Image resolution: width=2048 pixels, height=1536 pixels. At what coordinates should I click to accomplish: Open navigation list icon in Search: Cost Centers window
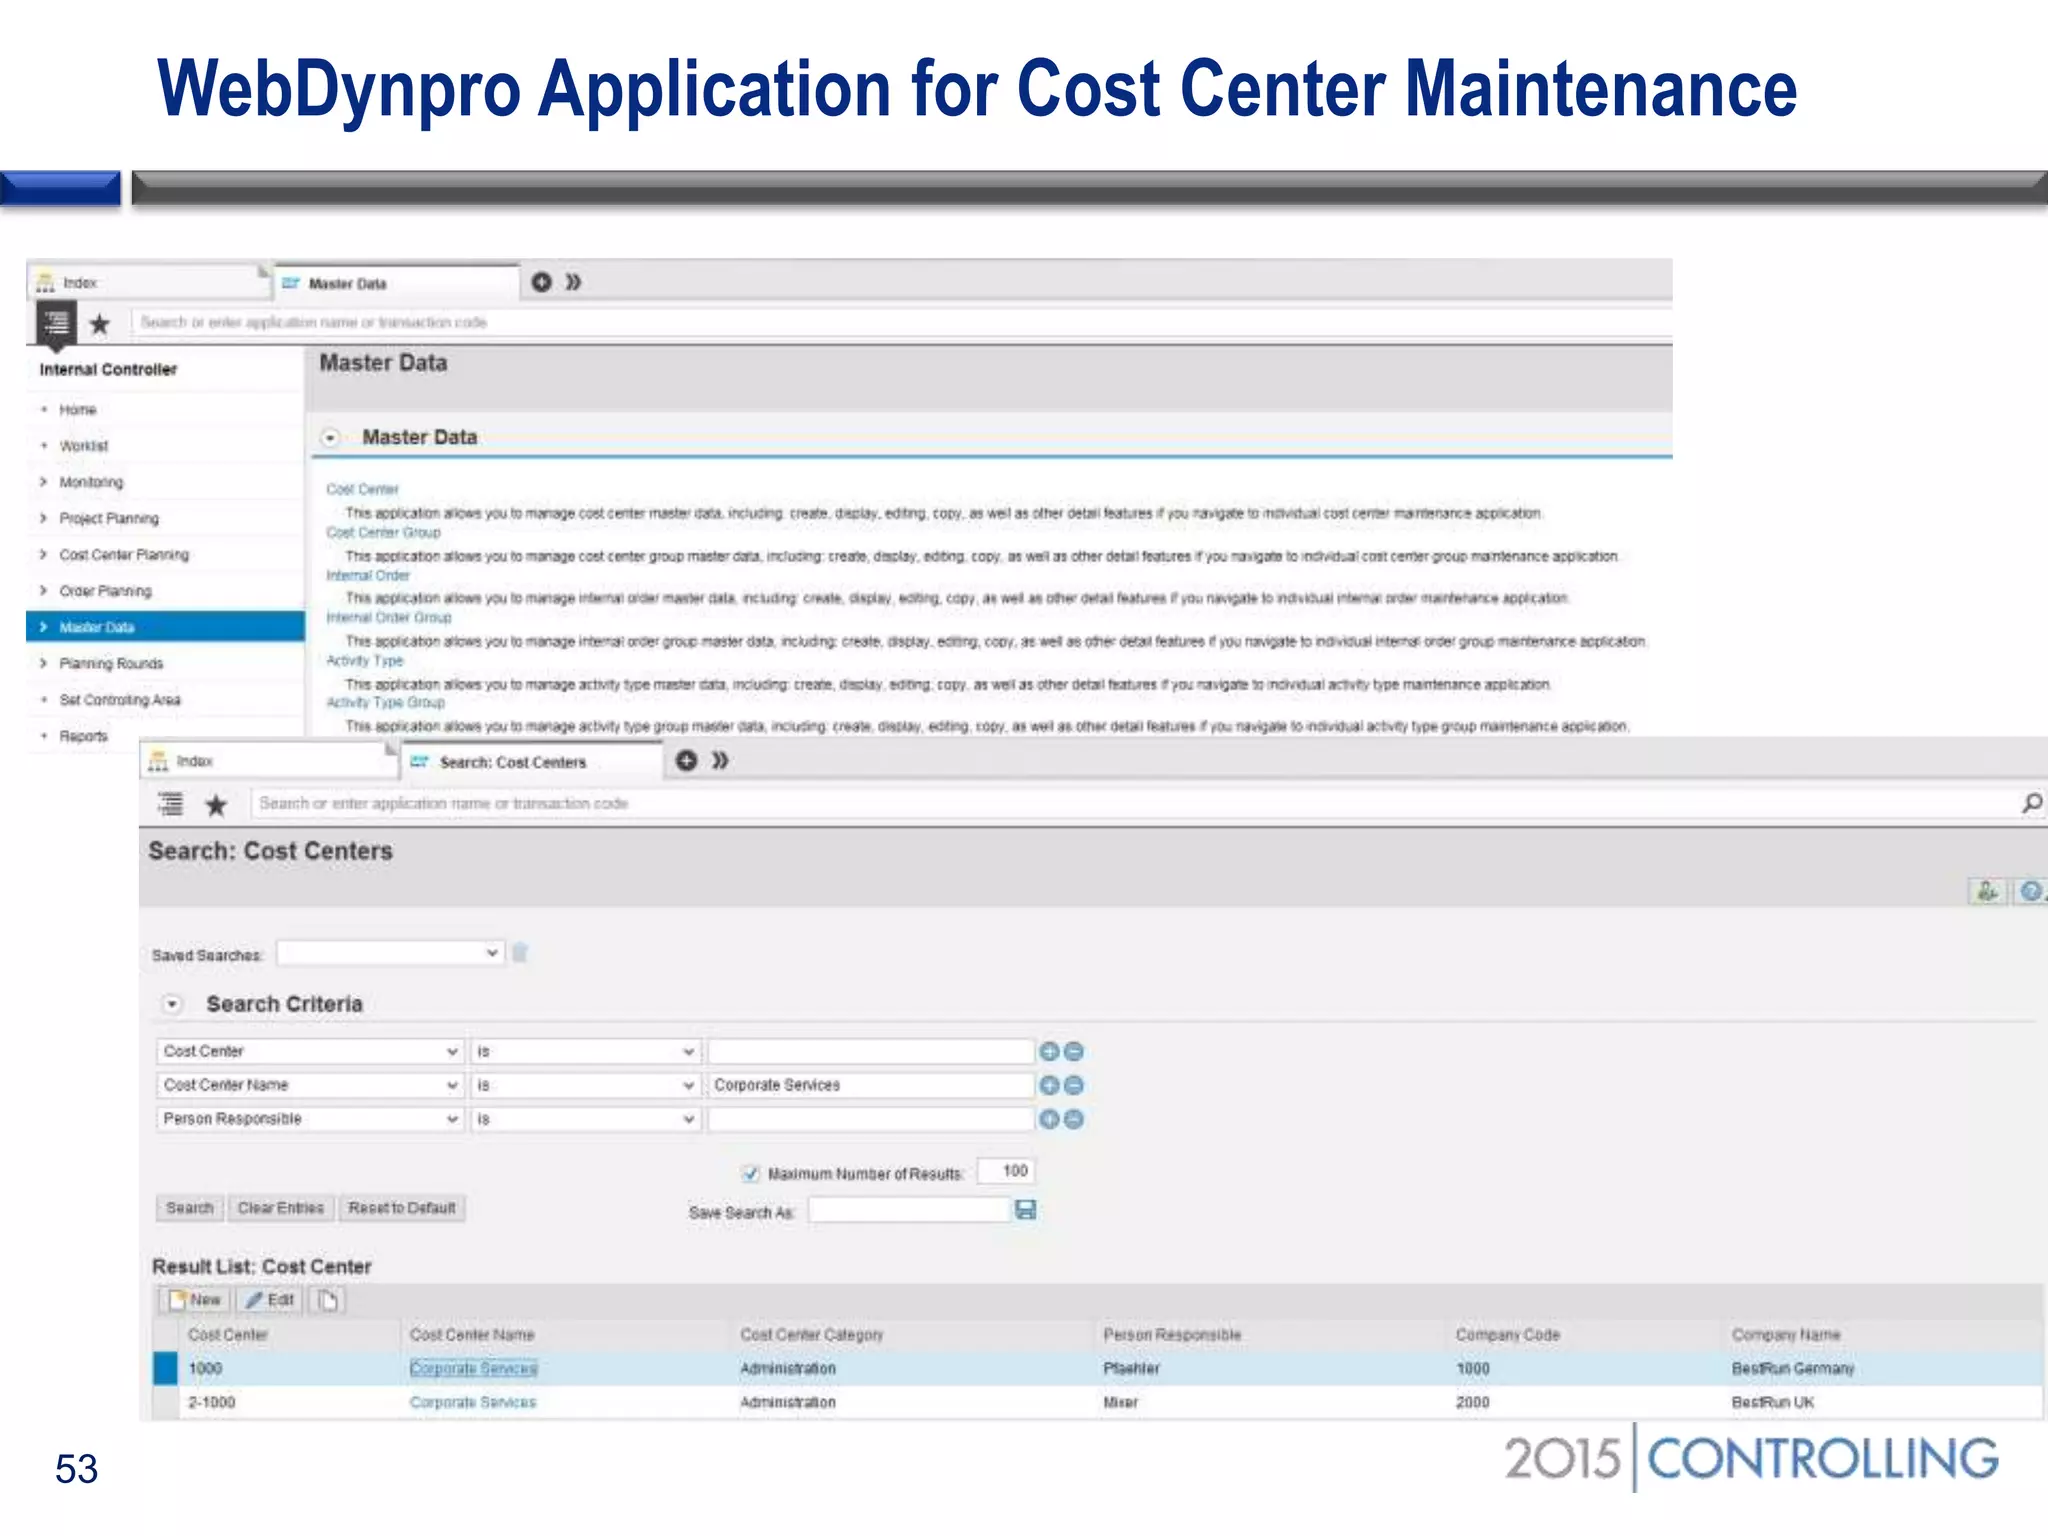tap(171, 804)
